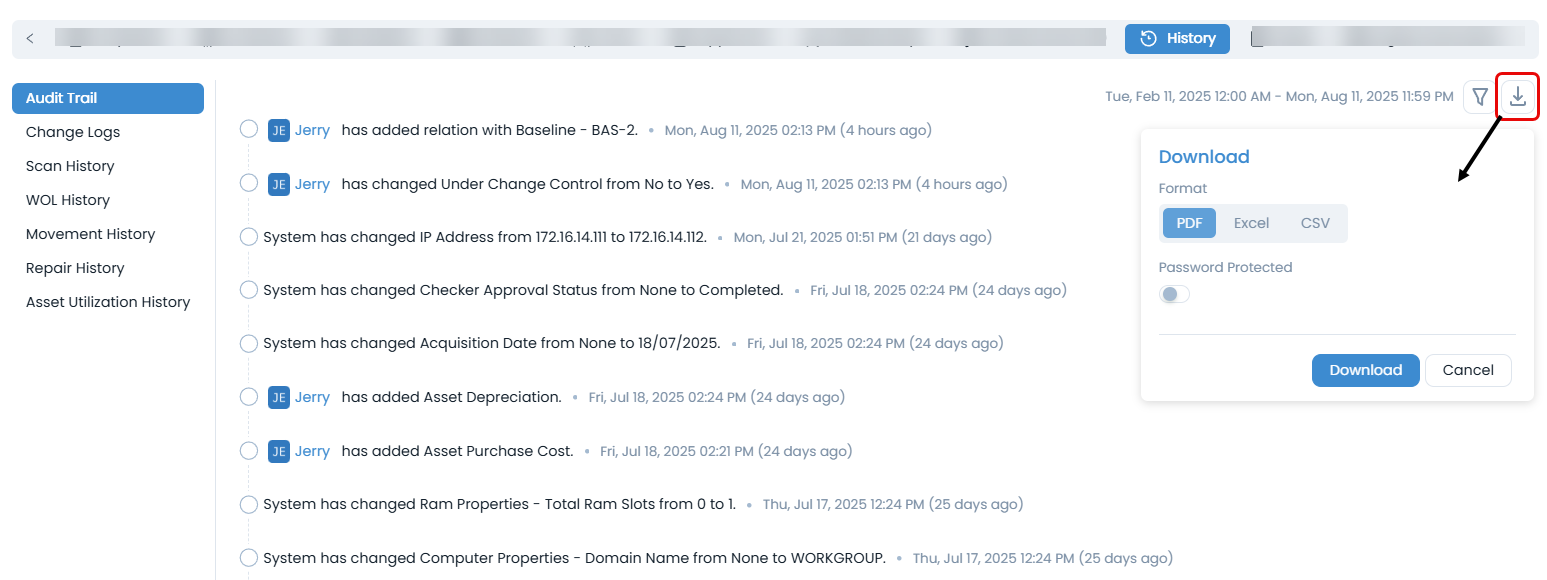The height and width of the screenshot is (580, 1547).
Task: Enable the Password Protected toggle
Action: 1174,294
